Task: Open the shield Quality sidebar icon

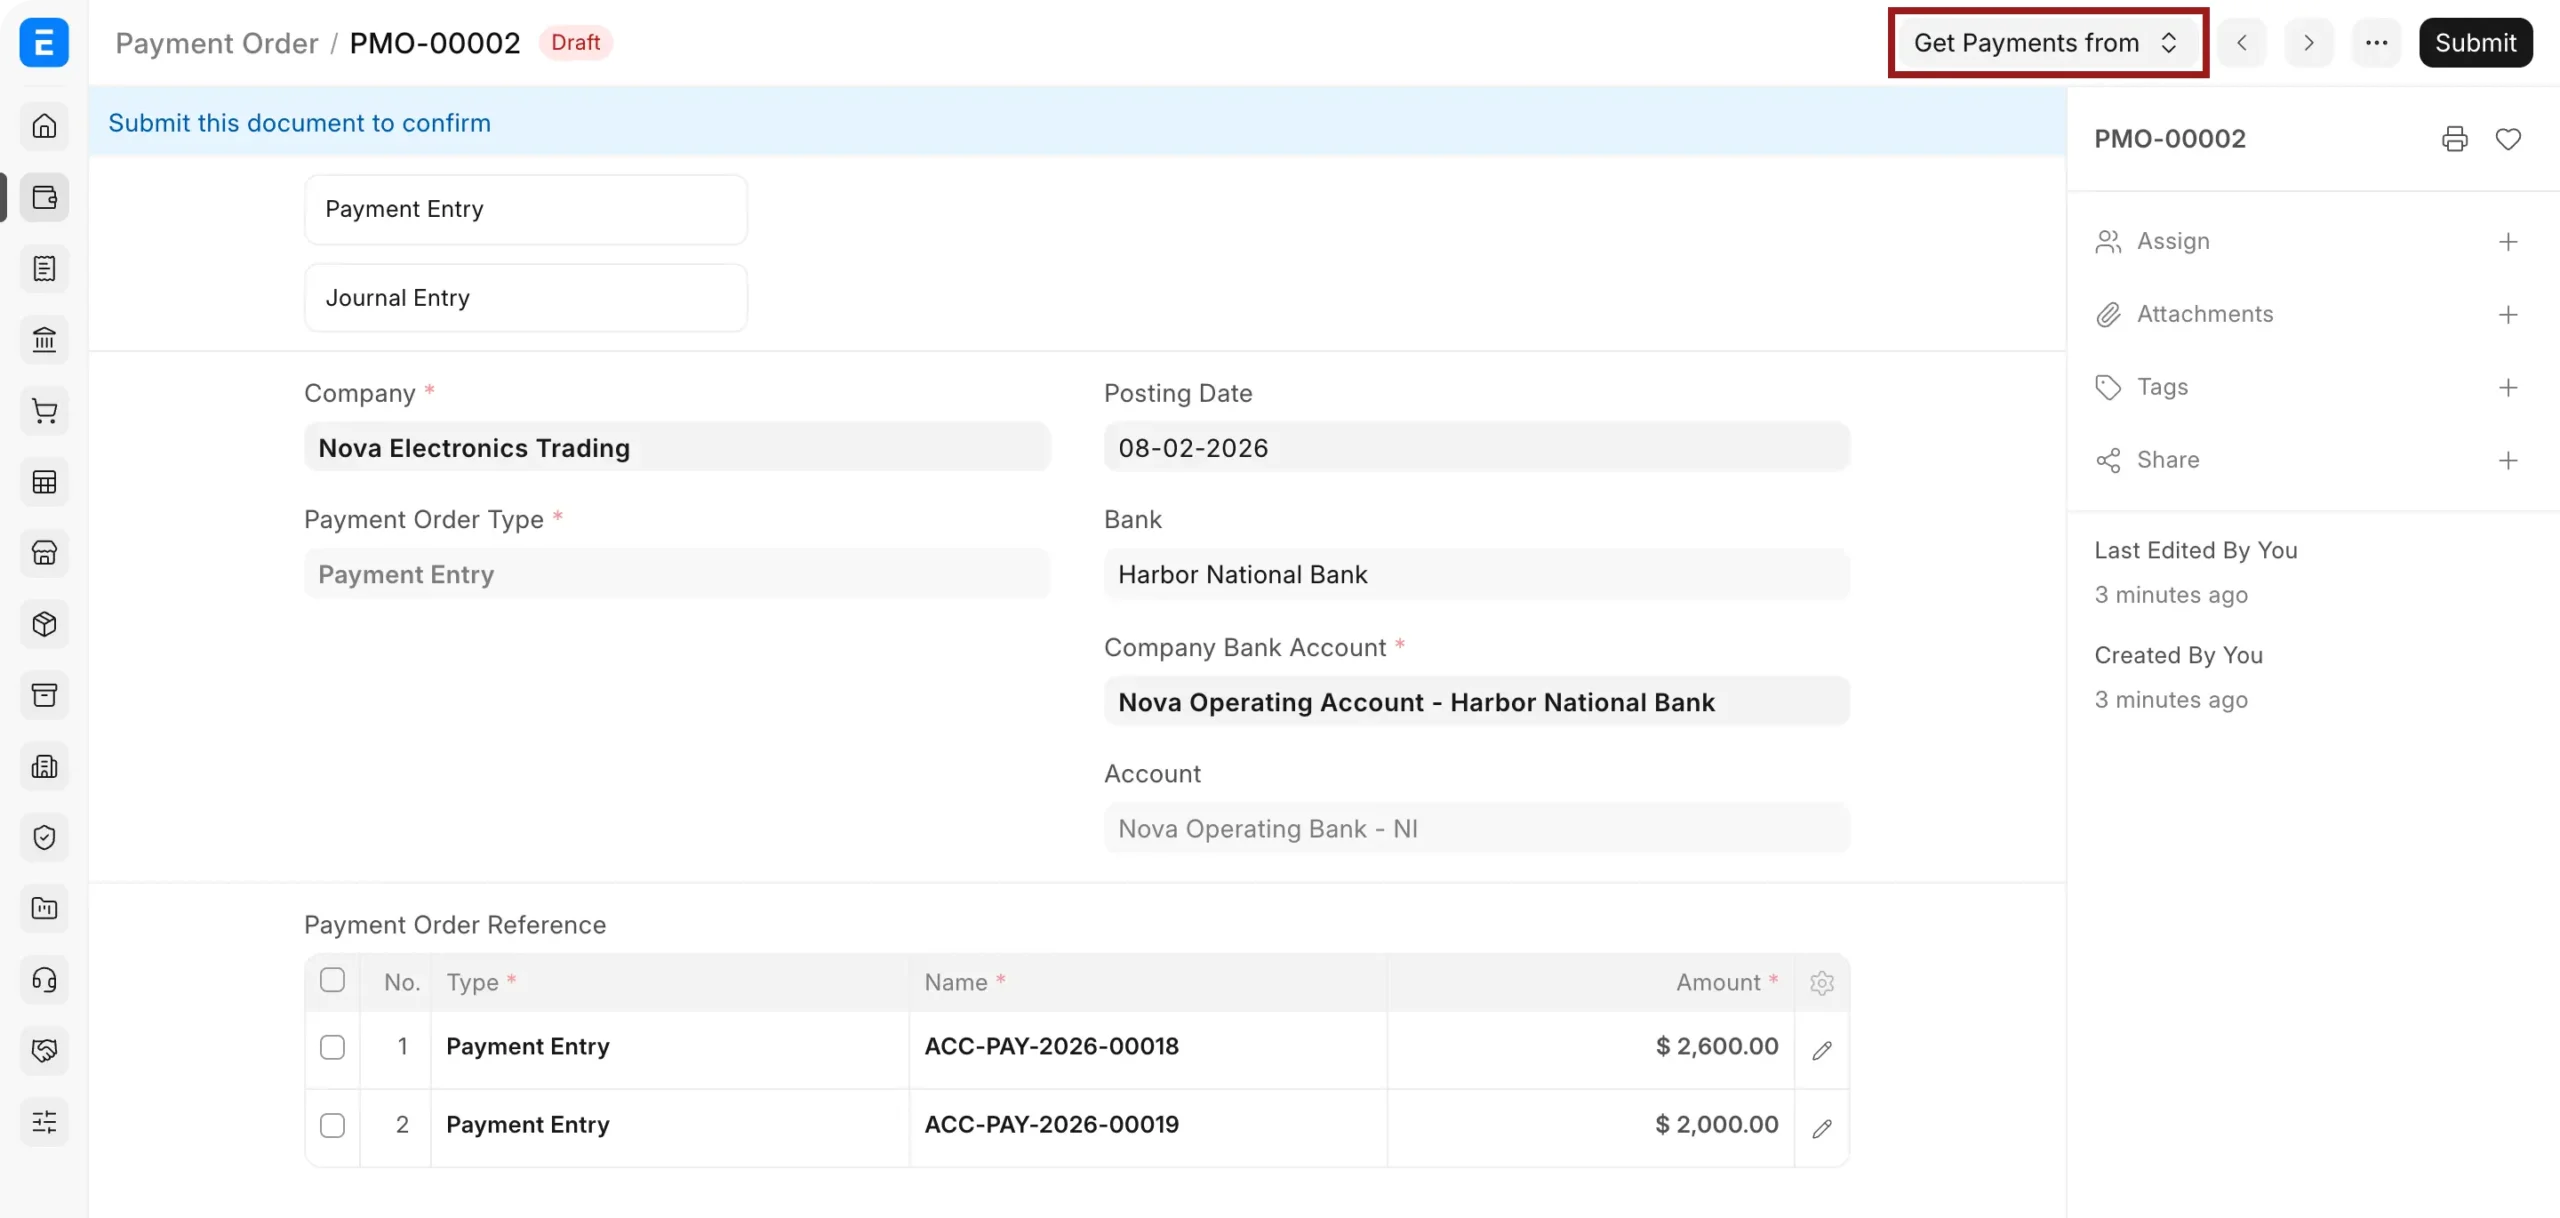Action: (44, 837)
